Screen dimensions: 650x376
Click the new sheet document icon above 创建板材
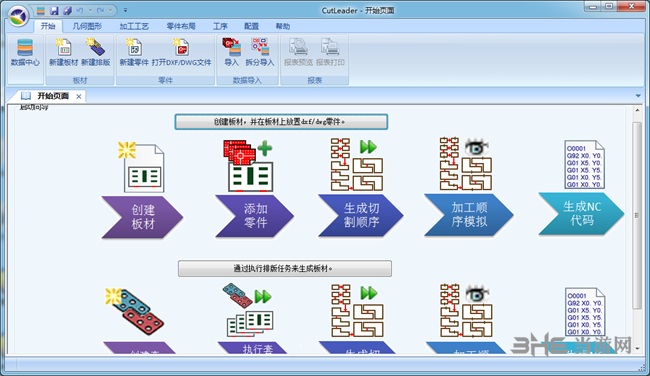[x=142, y=167]
